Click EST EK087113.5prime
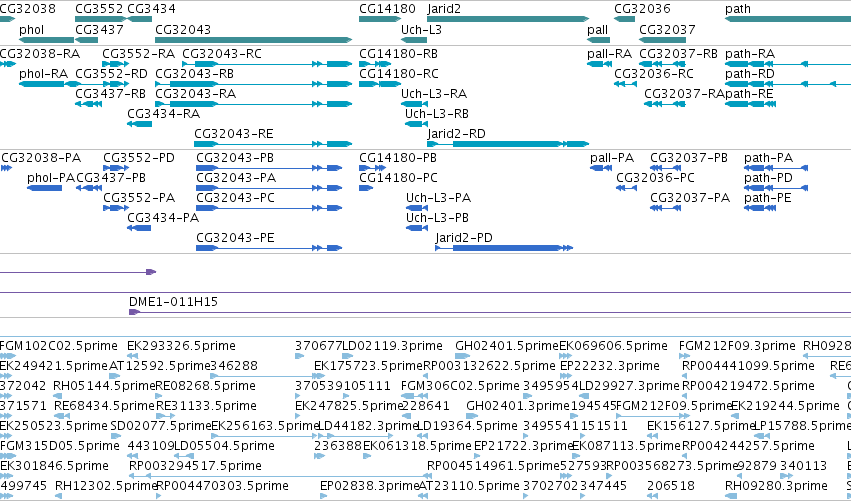This screenshot has height=501, width=851. pos(626,446)
